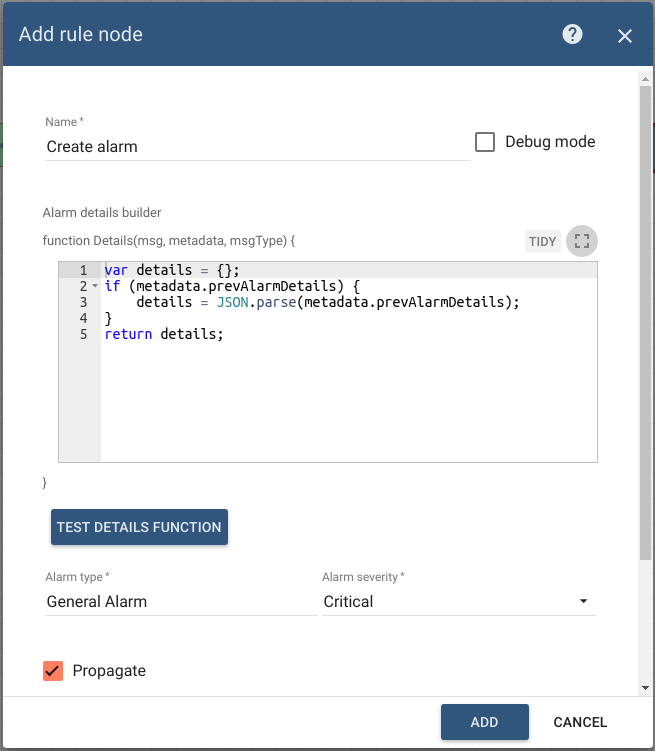Click the Test Details Function button
Viewport: 655px width, 751px height.
click(139, 527)
